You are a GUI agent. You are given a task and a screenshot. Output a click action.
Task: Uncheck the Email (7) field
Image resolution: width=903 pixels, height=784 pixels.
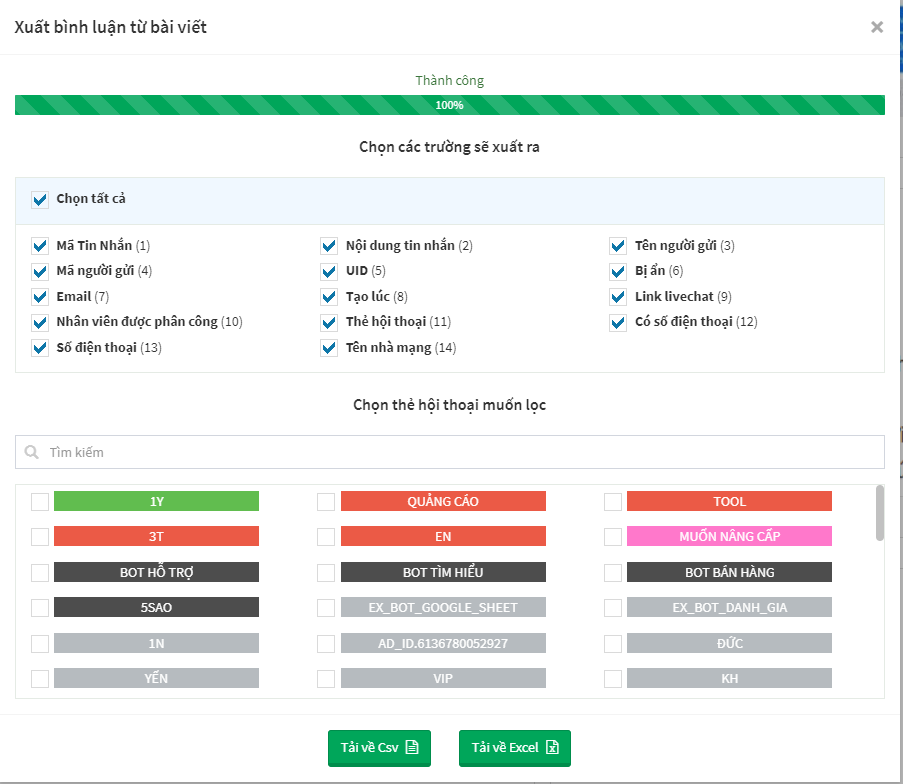tap(40, 297)
